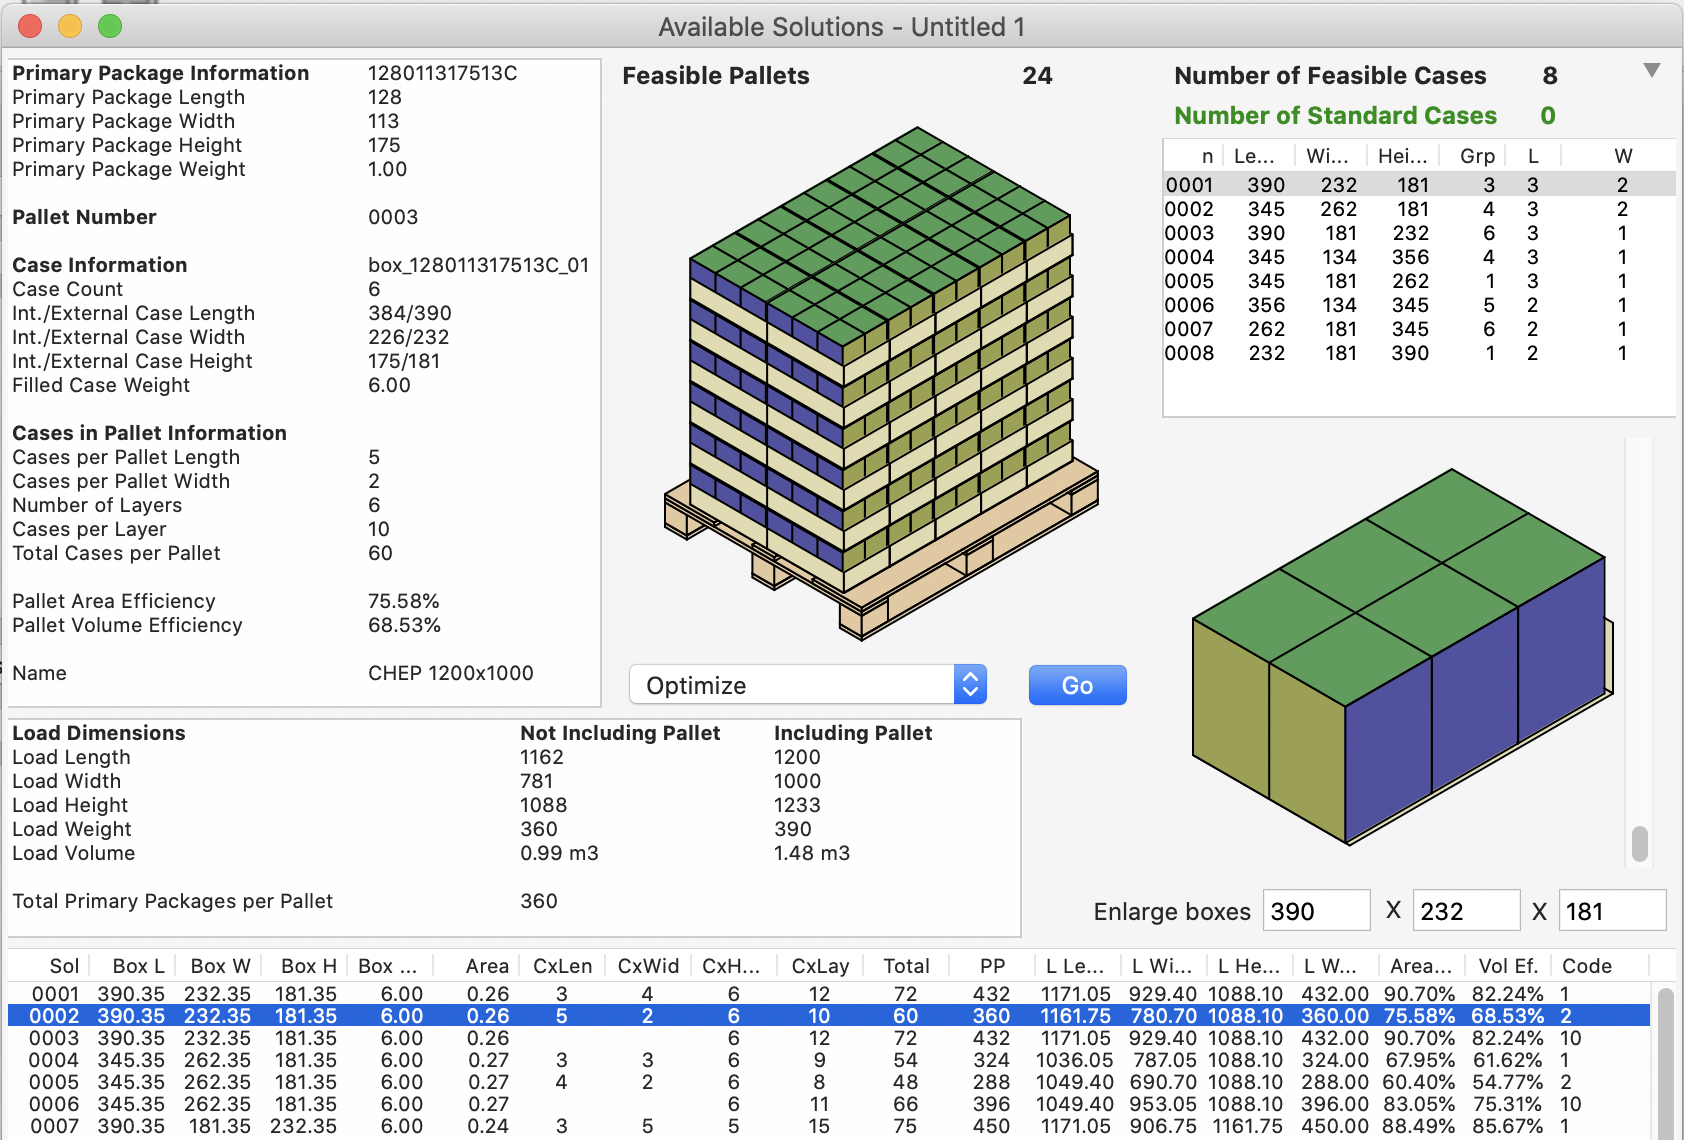Image resolution: width=1684 pixels, height=1140 pixels.
Task: Sort solutions by PP column
Action: 992,966
